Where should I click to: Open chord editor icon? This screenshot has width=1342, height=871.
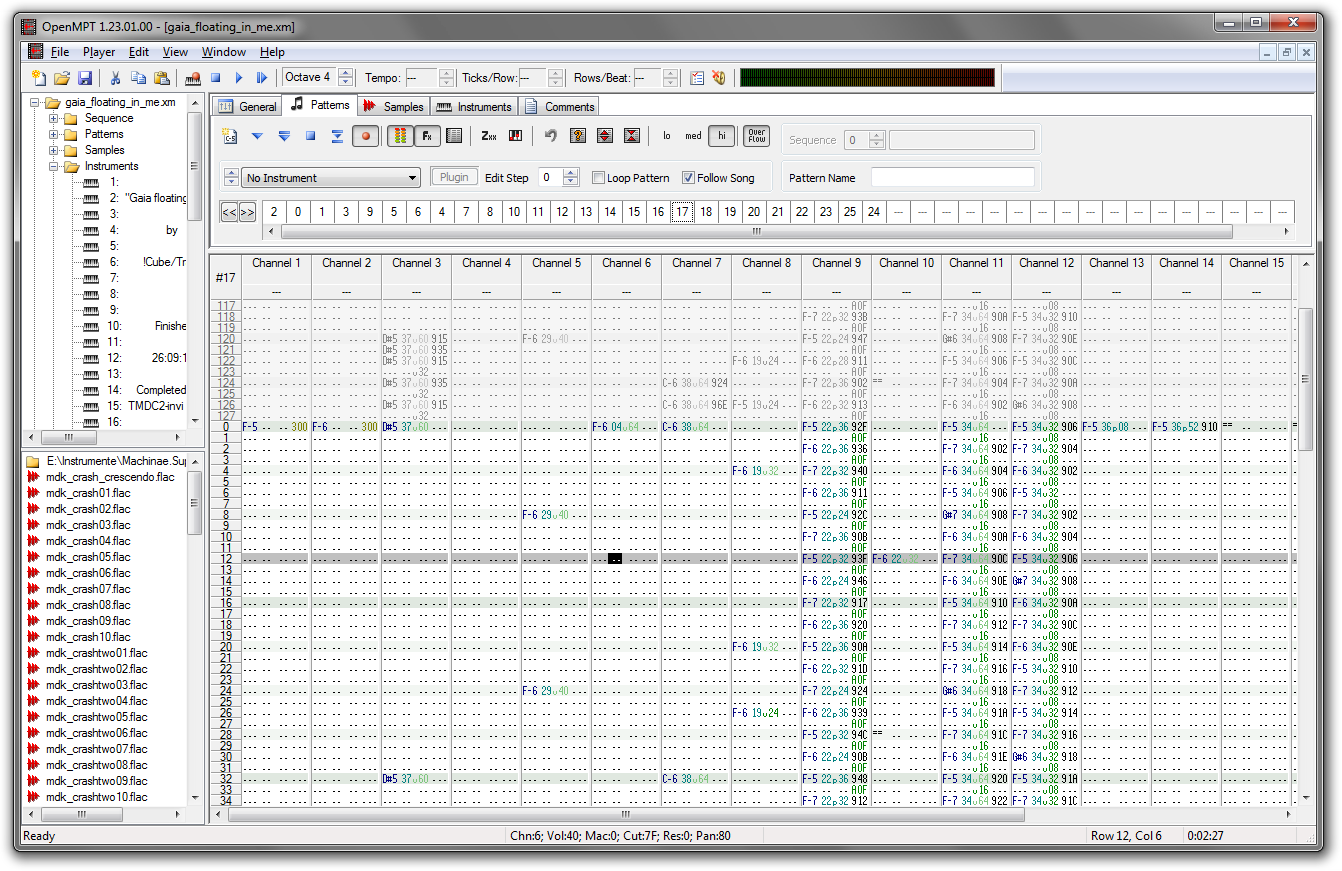516,136
